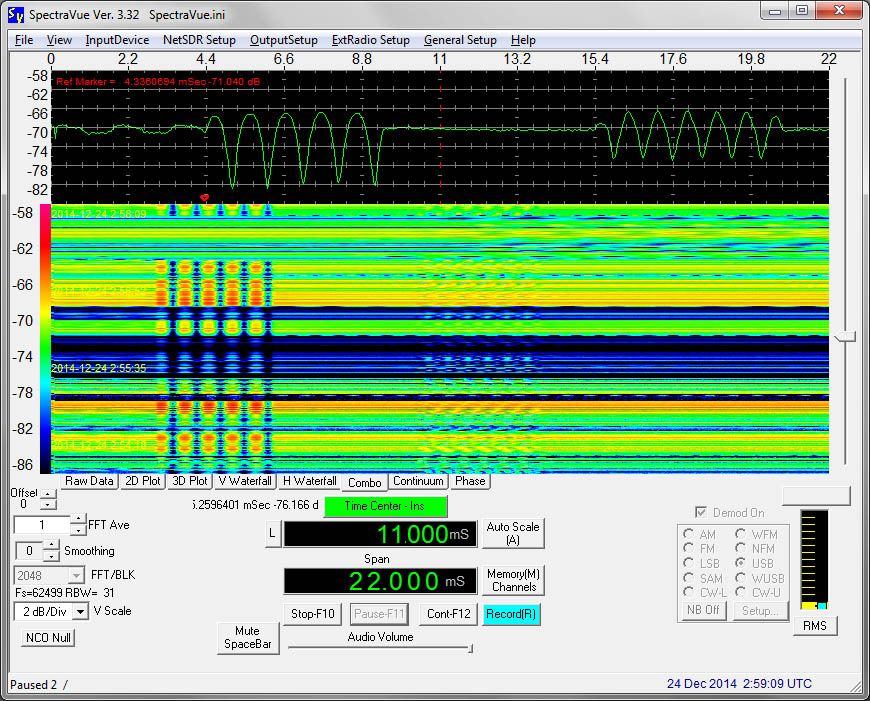
Task: Switch to V Waterfall tab
Action: pyautogui.click(x=245, y=481)
